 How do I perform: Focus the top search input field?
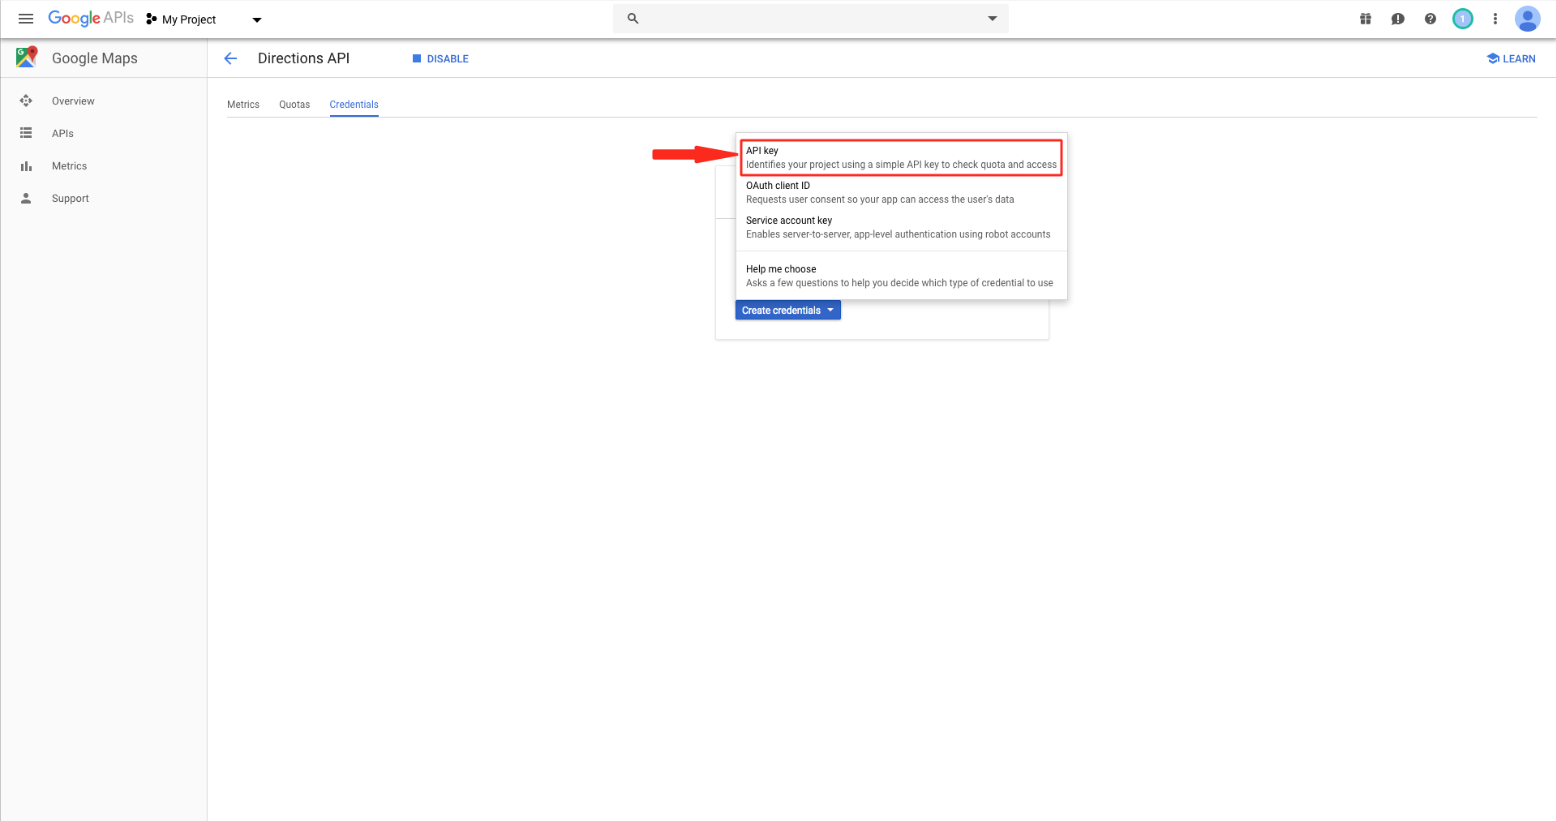[x=812, y=18]
